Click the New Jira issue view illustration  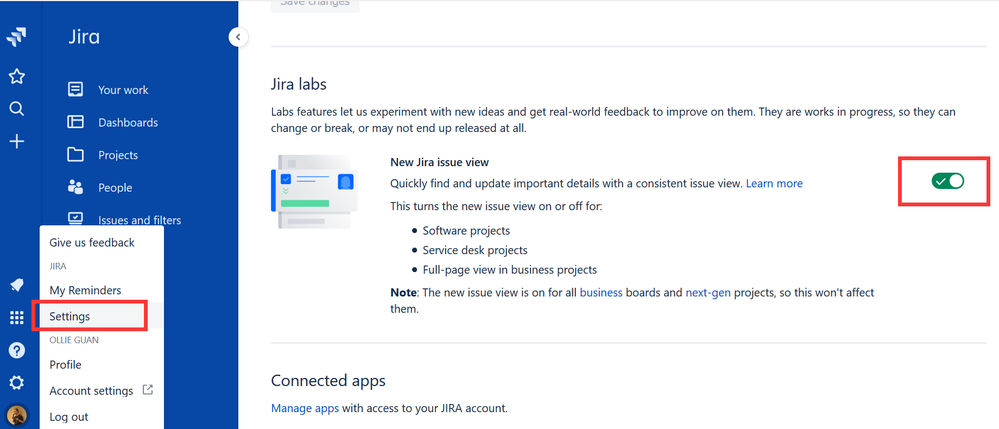pos(313,191)
